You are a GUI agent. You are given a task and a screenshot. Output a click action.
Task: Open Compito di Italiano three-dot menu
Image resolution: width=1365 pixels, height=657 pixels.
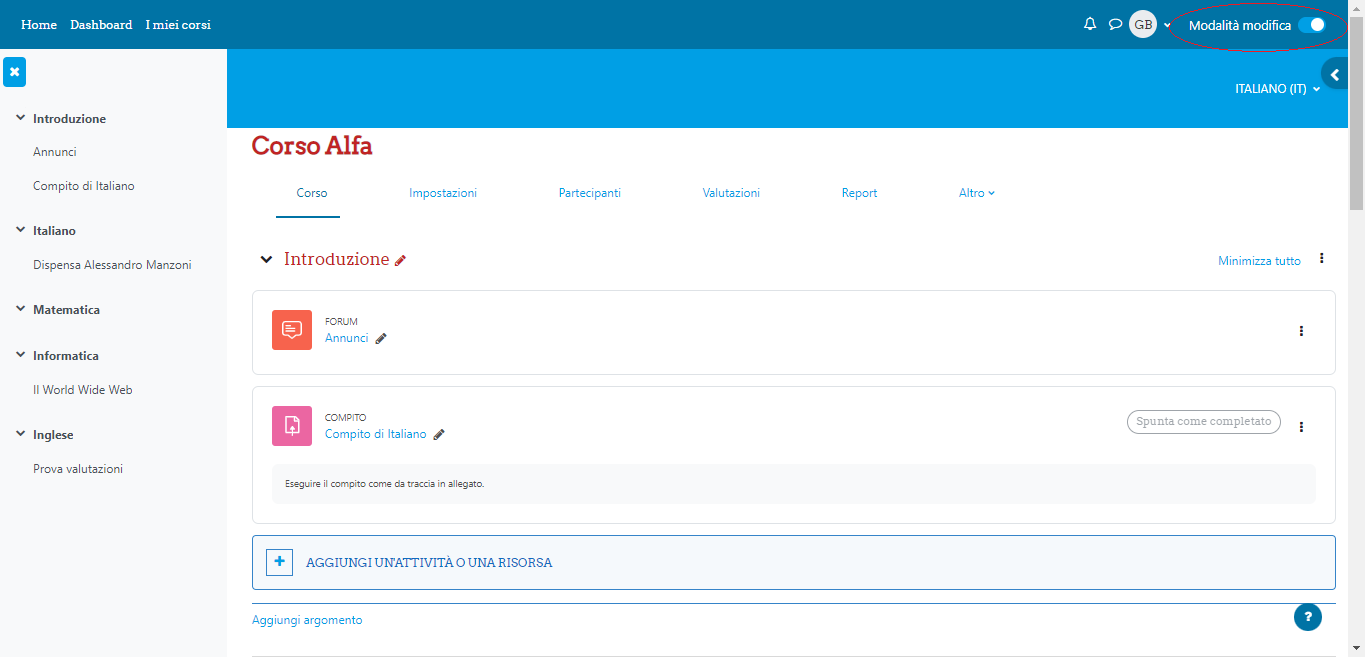[1301, 427]
